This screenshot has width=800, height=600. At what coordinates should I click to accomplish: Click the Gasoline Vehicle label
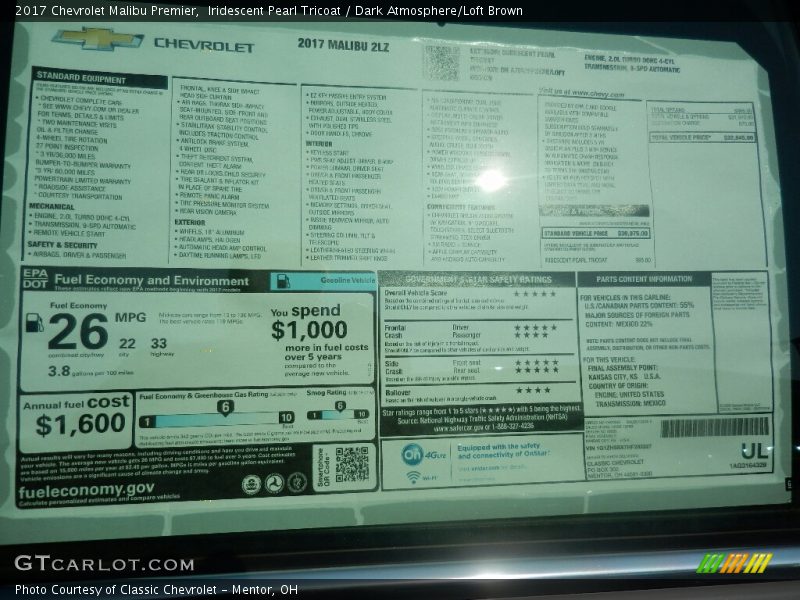(347, 280)
